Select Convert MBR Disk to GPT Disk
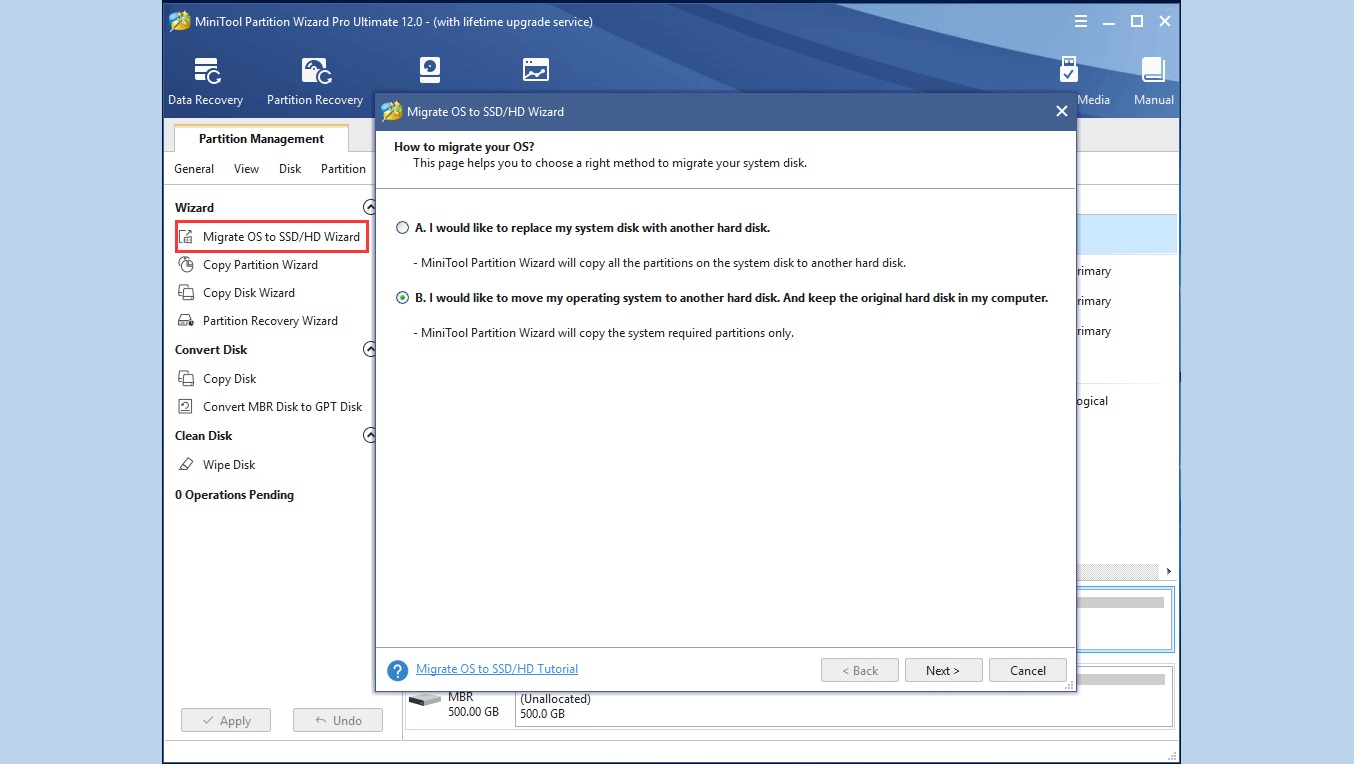Viewport: 1354px width, 764px height. click(283, 407)
